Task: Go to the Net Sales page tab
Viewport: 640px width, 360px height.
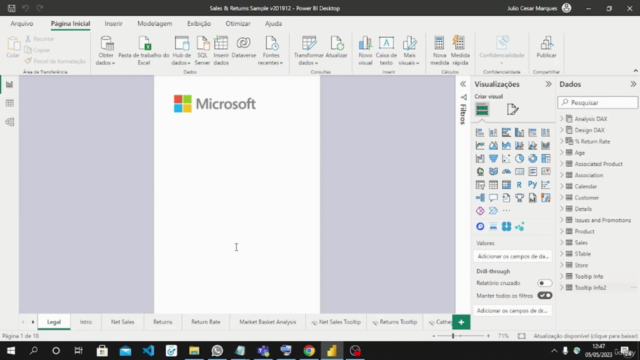Action: click(x=122, y=322)
